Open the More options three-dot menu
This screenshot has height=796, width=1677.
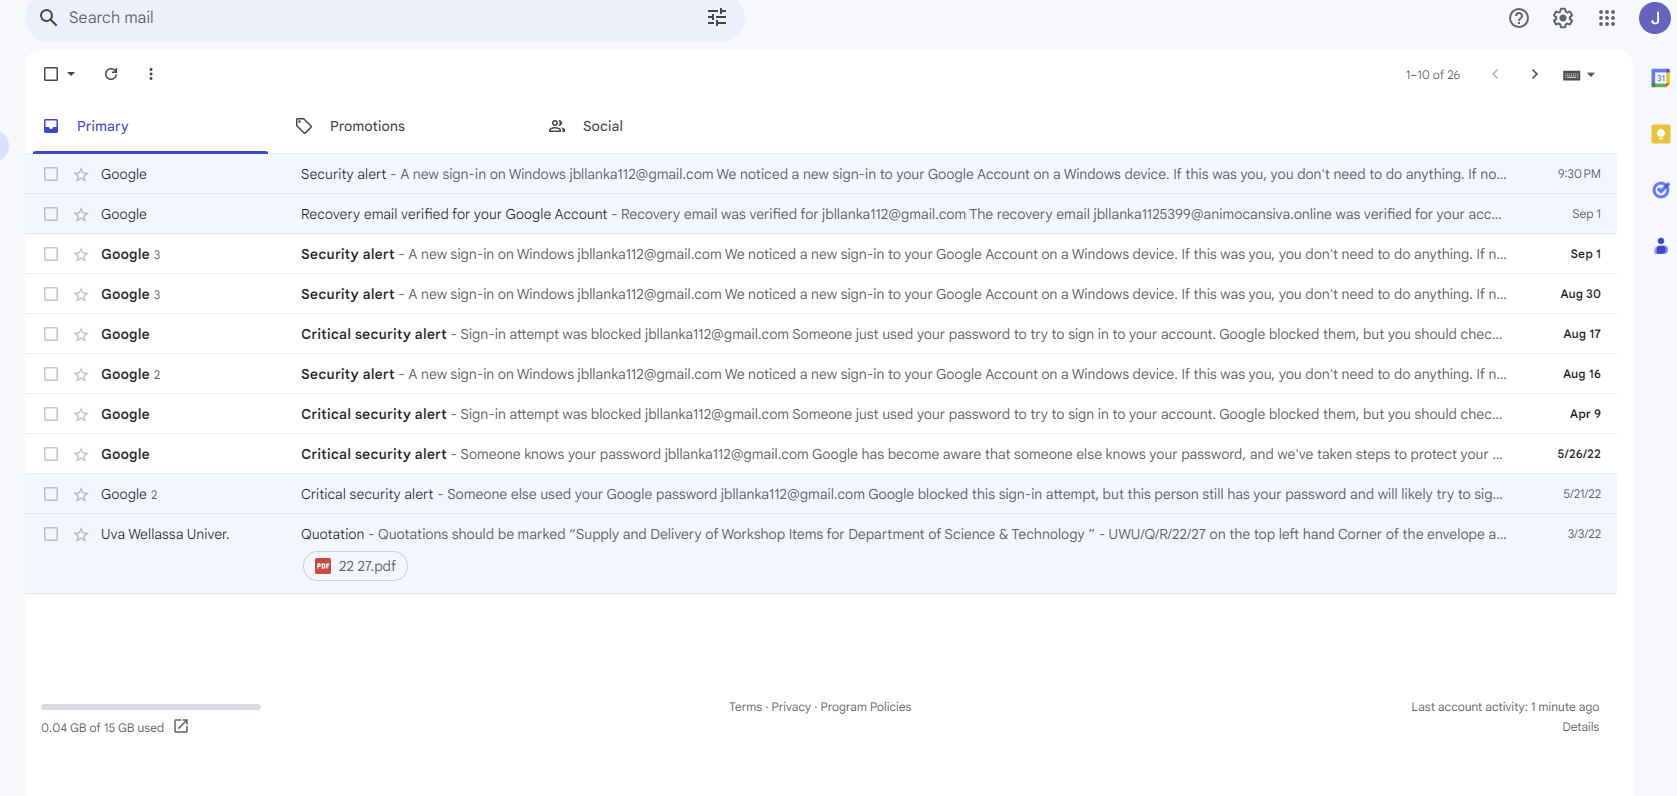(x=151, y=74)
